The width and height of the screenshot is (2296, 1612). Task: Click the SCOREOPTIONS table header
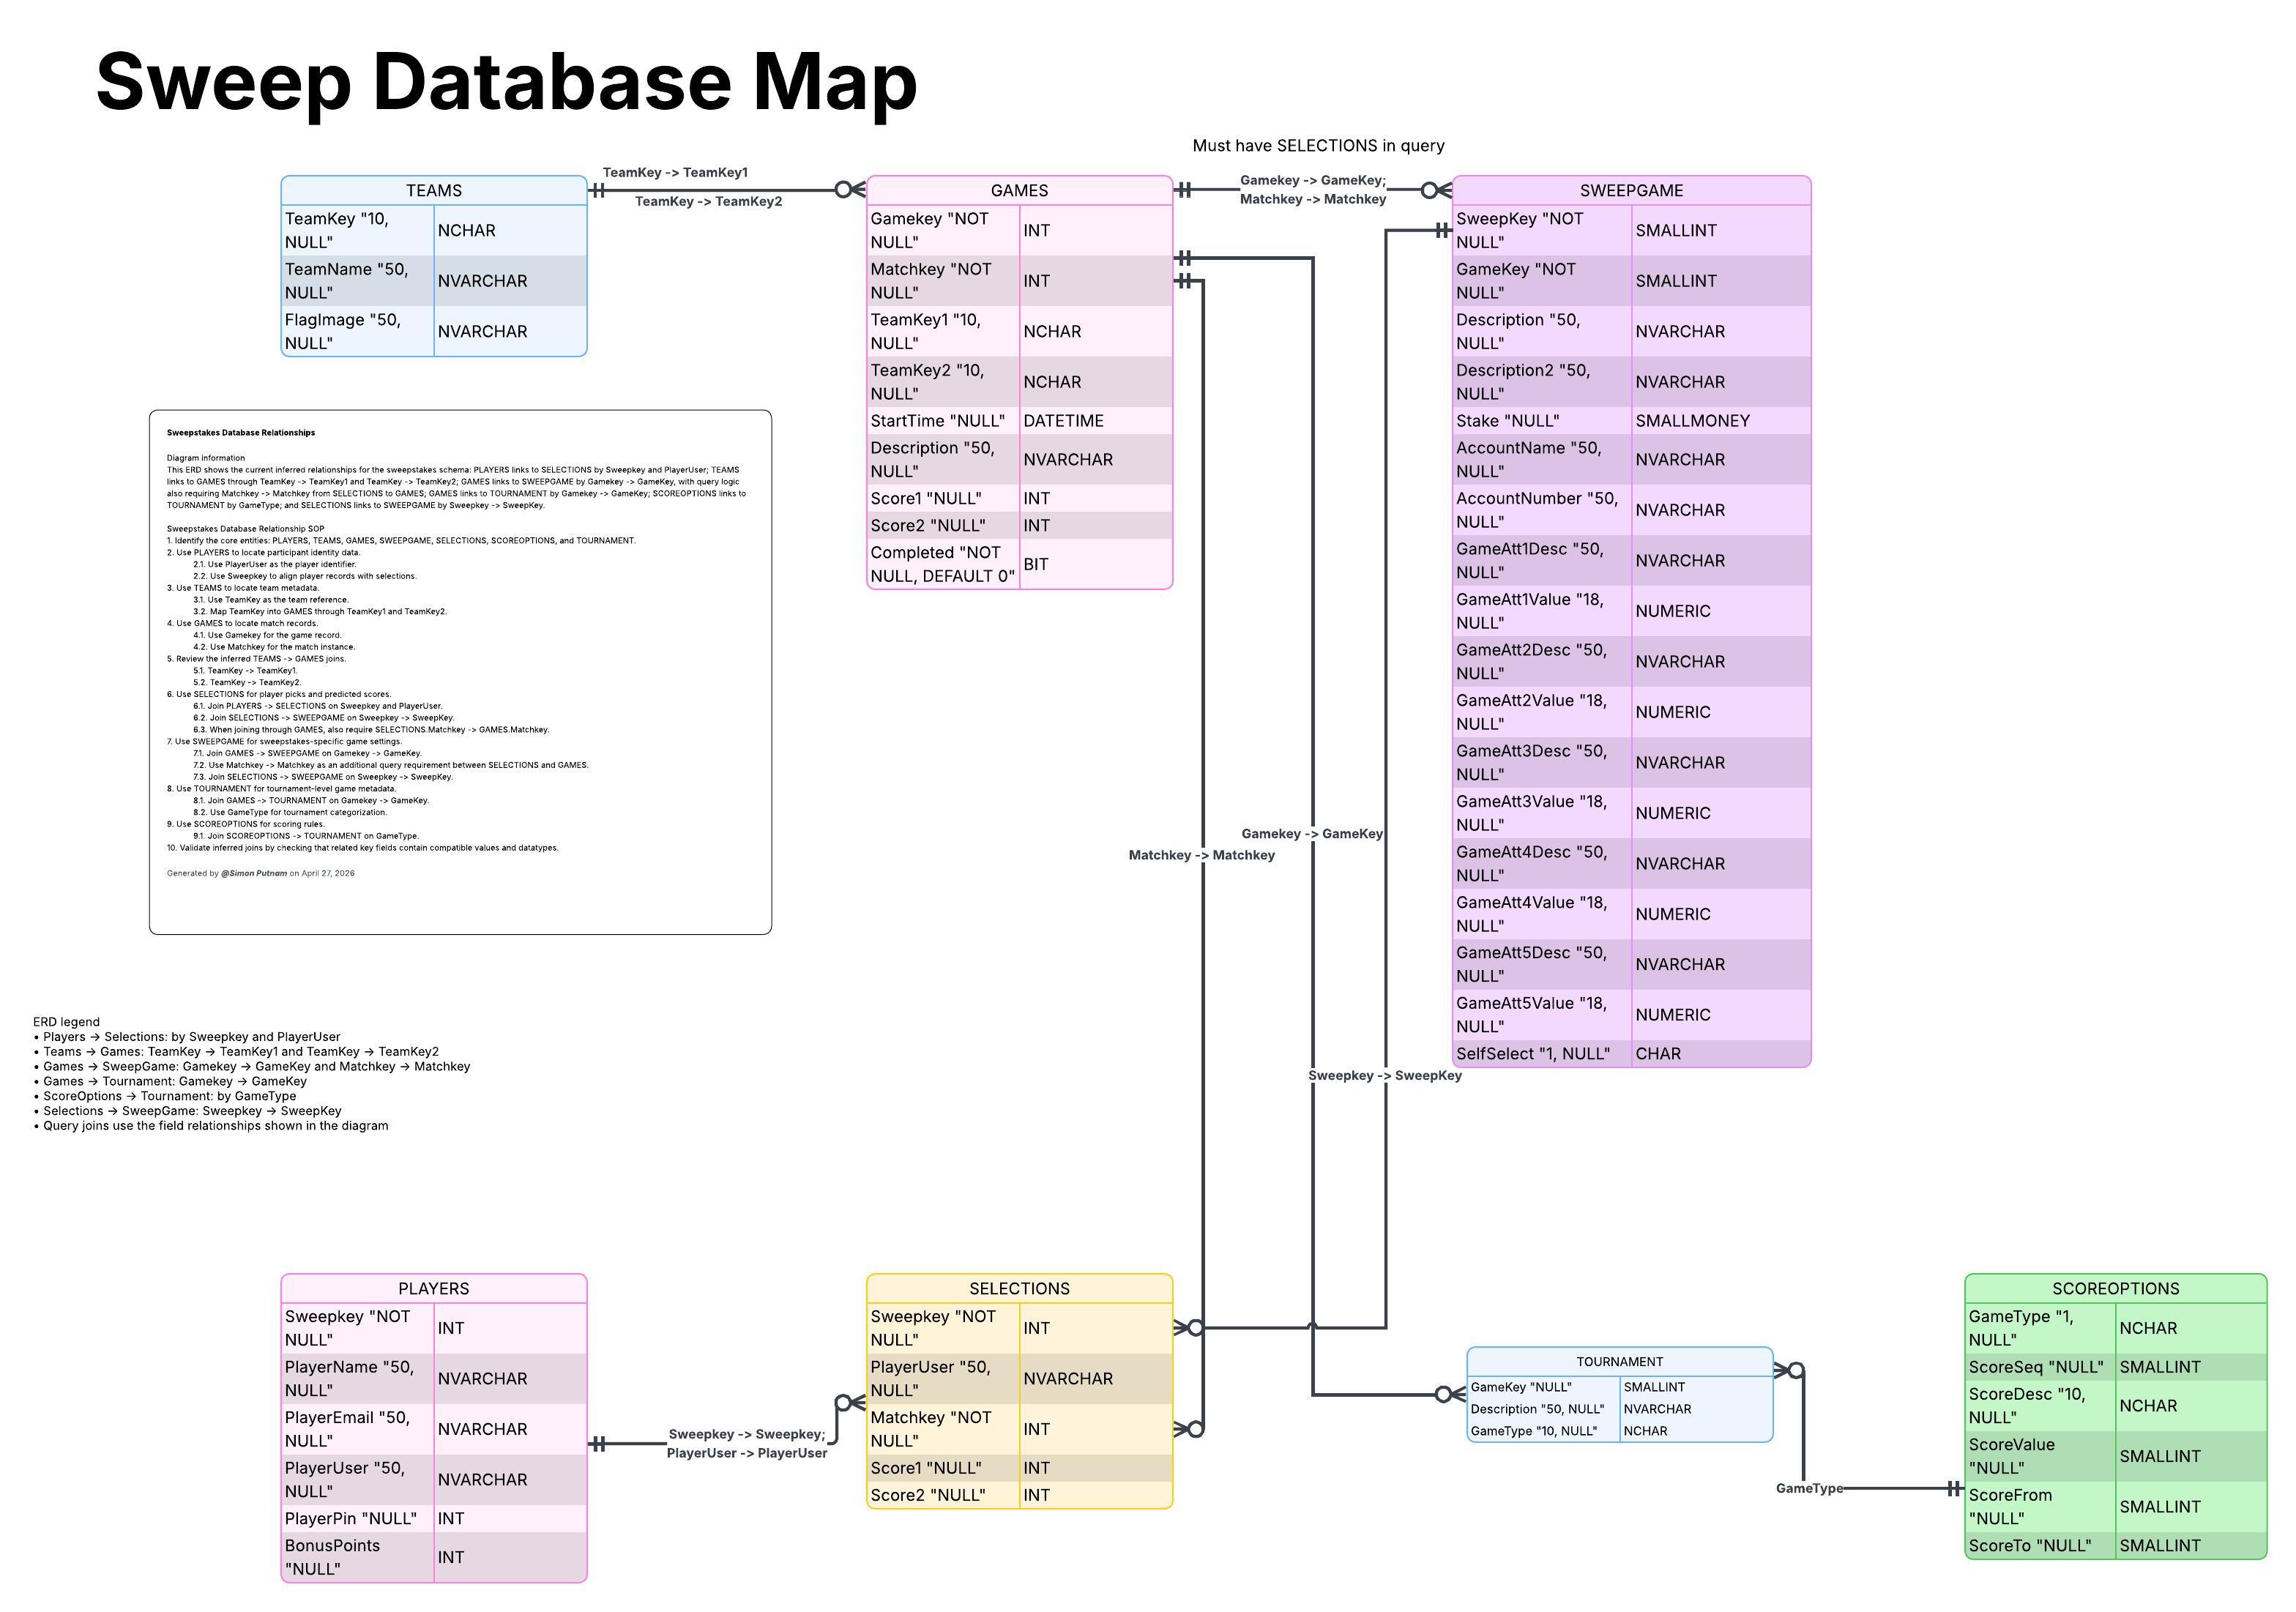click(2116, 1288)
